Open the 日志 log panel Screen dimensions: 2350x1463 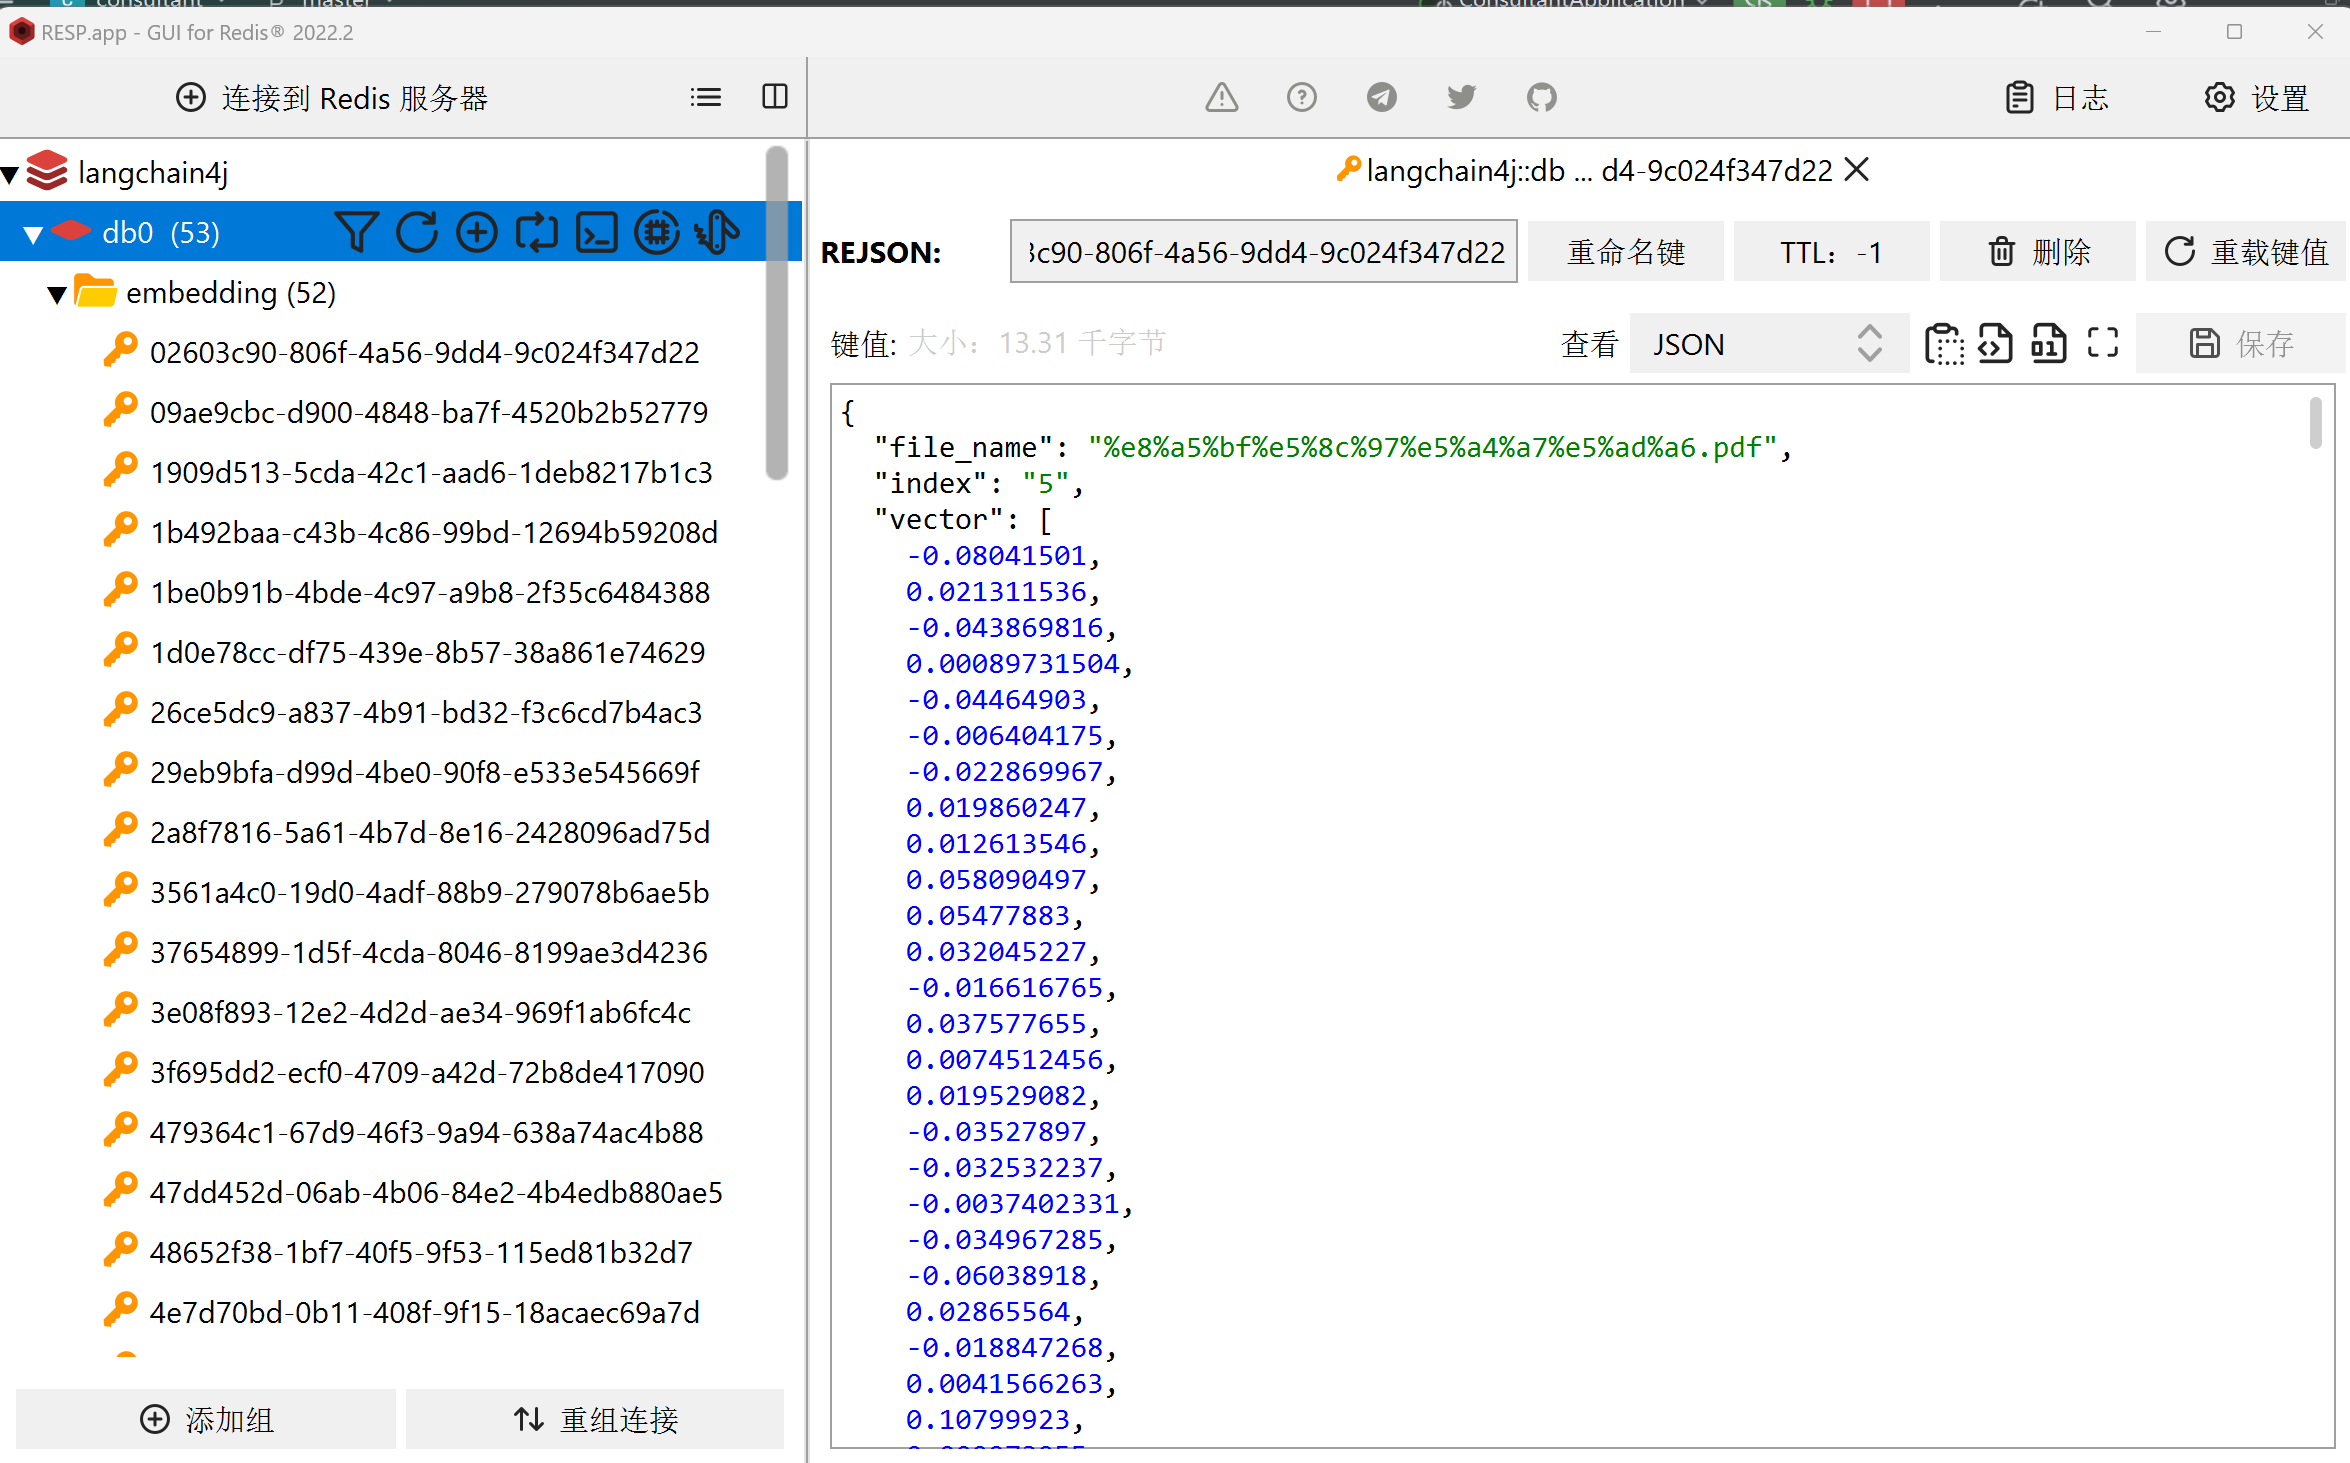(2058, 98)
